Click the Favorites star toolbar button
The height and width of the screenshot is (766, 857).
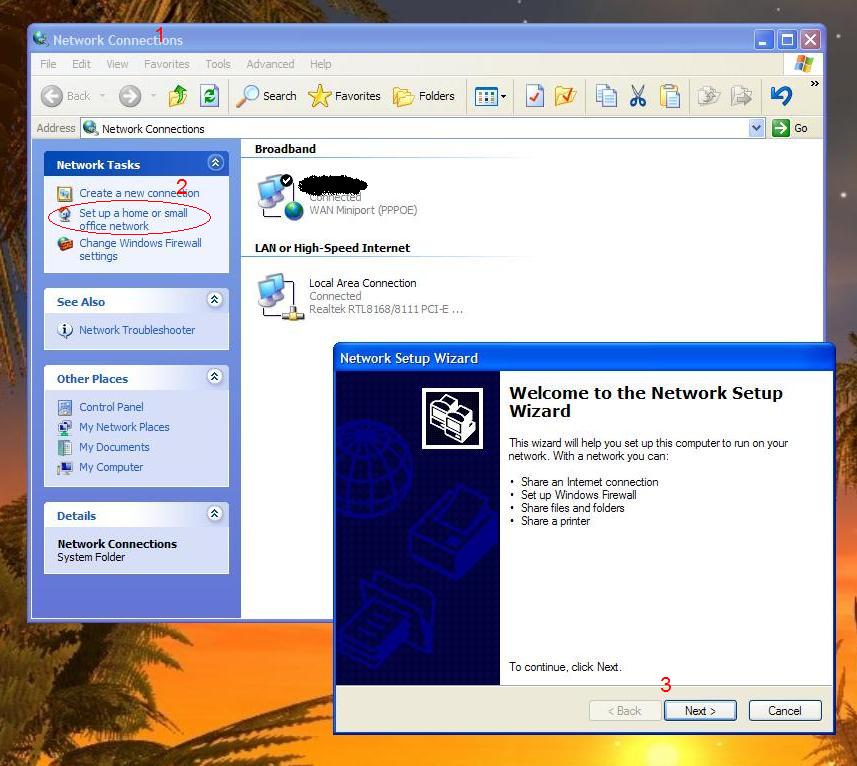tap(345, 96)
